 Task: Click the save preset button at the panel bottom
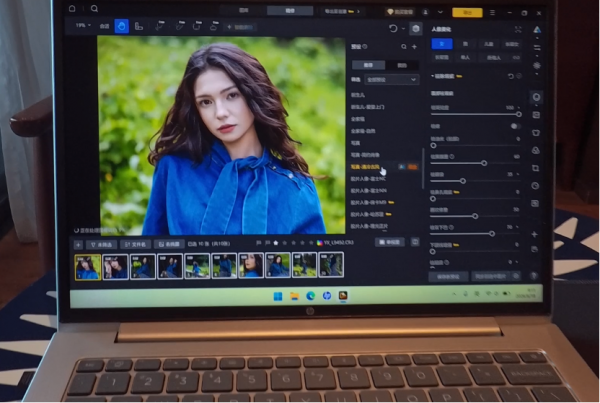(x=448, y=276)
